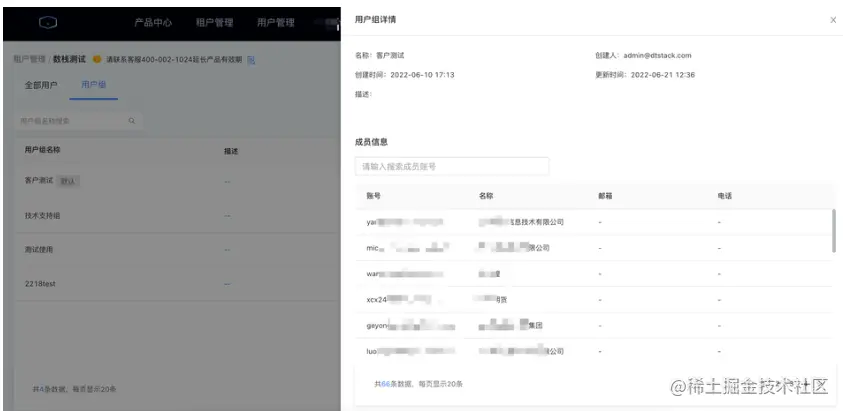Click the 电话 column header
The image size is (843, 411).
(x=725, y=196)
